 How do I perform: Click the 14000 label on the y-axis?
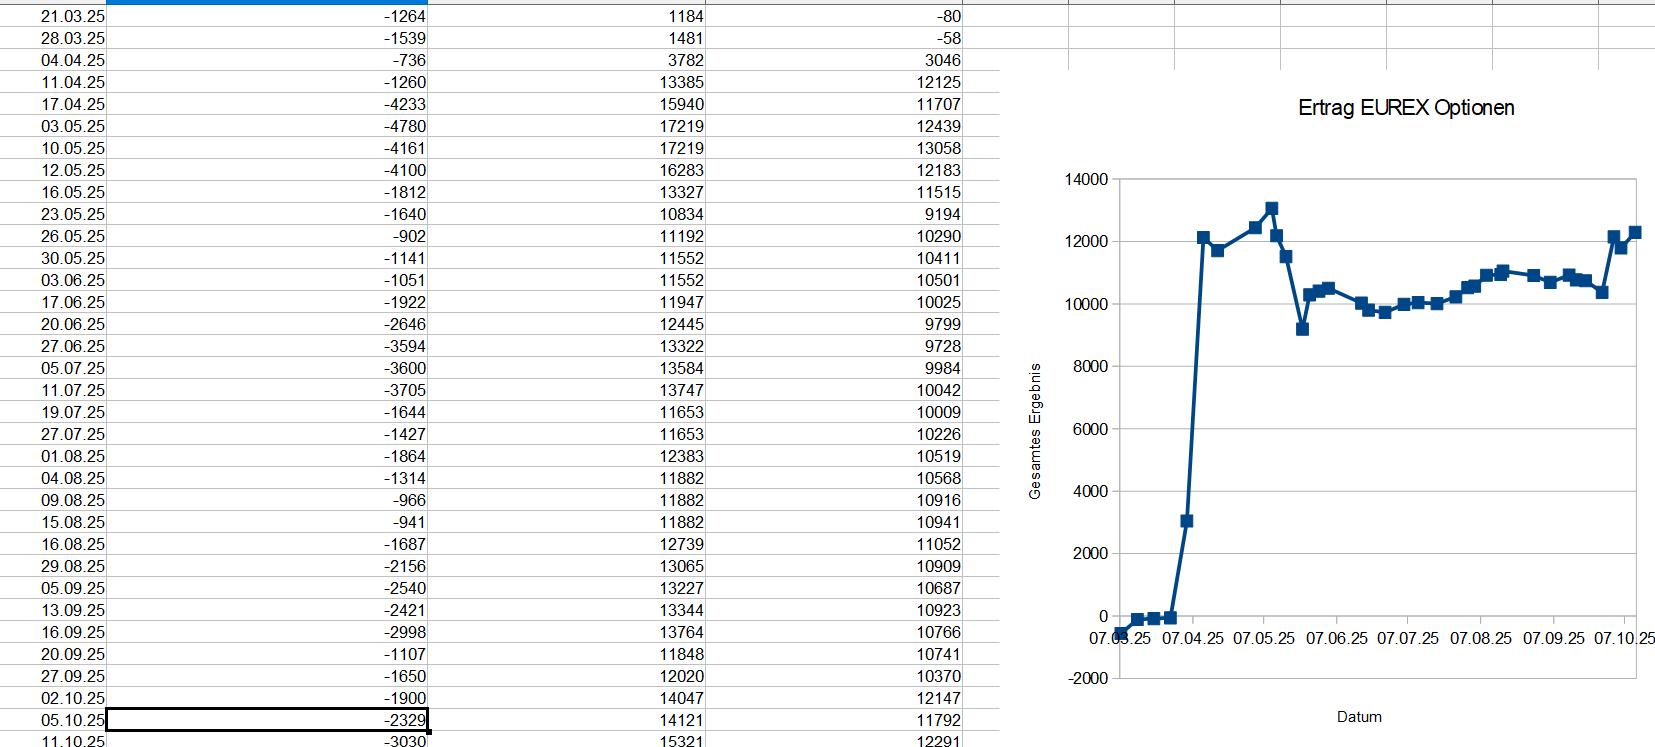coord(1086,179)
